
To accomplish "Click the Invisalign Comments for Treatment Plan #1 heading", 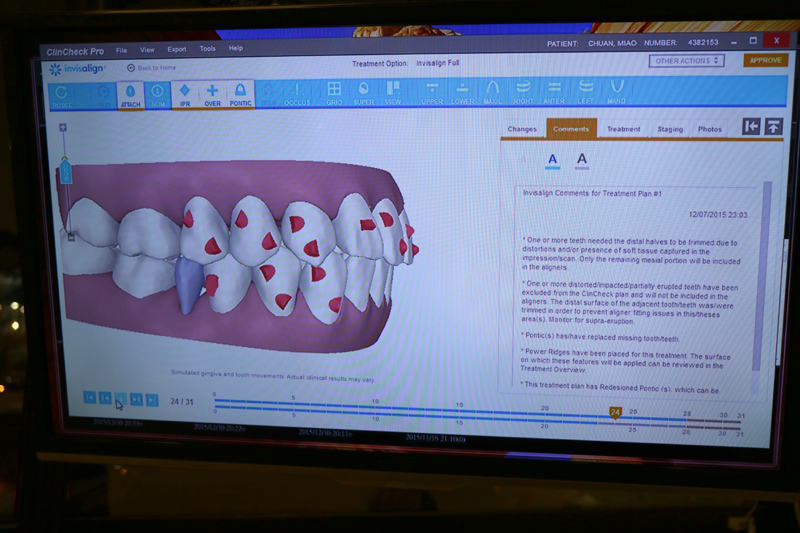I will [592, 193].
